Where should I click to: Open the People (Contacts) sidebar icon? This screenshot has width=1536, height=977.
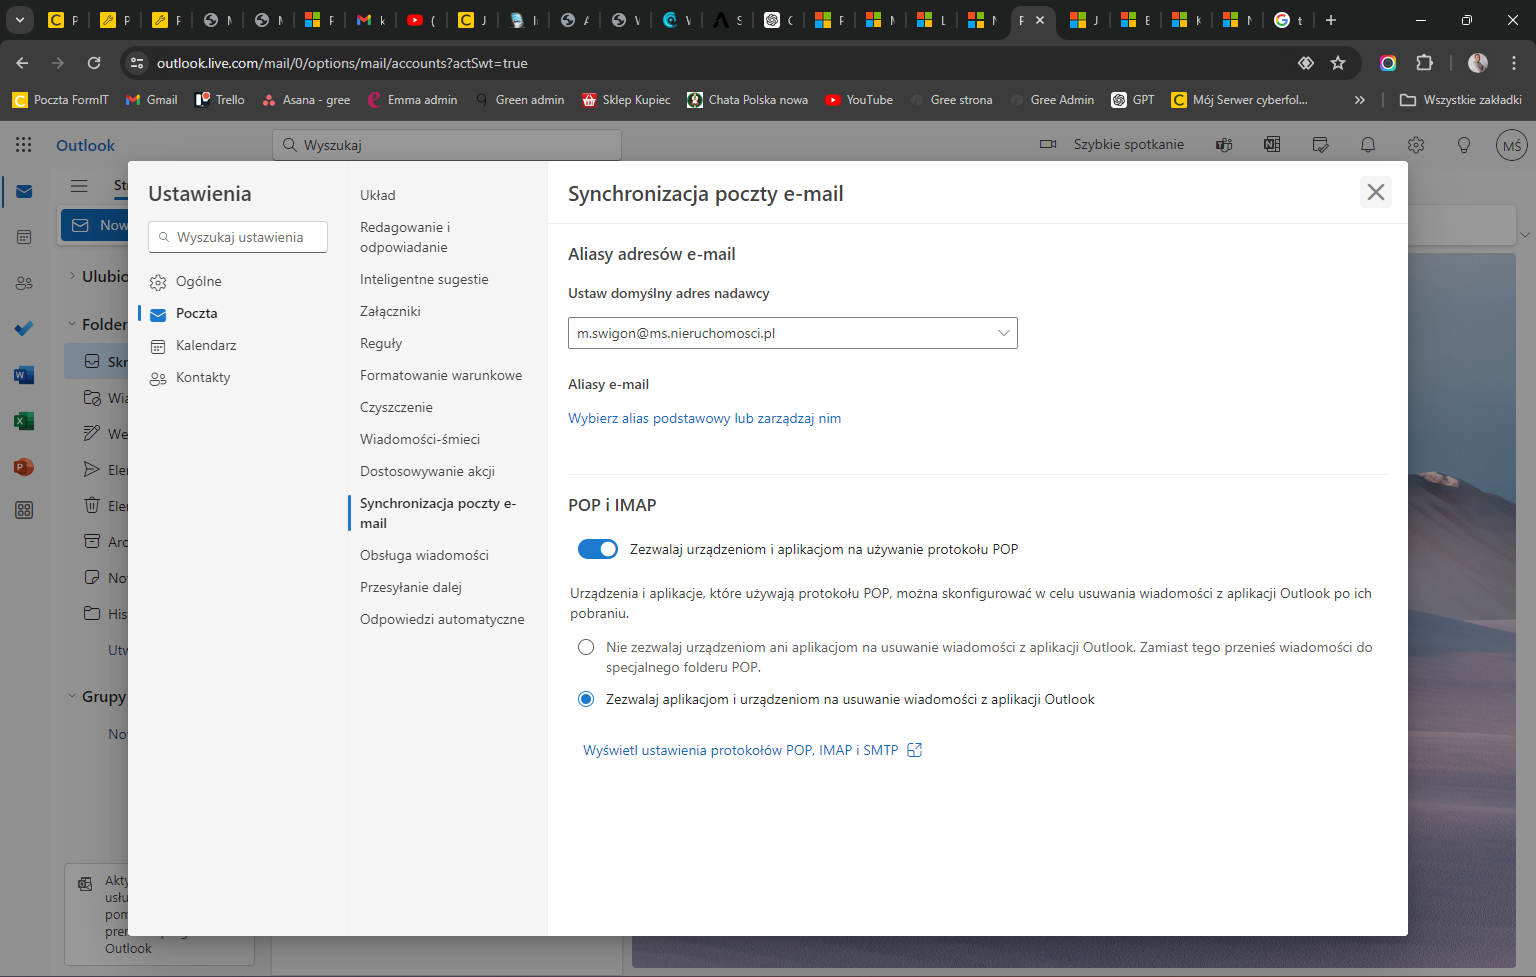click(x=24, y=283)
